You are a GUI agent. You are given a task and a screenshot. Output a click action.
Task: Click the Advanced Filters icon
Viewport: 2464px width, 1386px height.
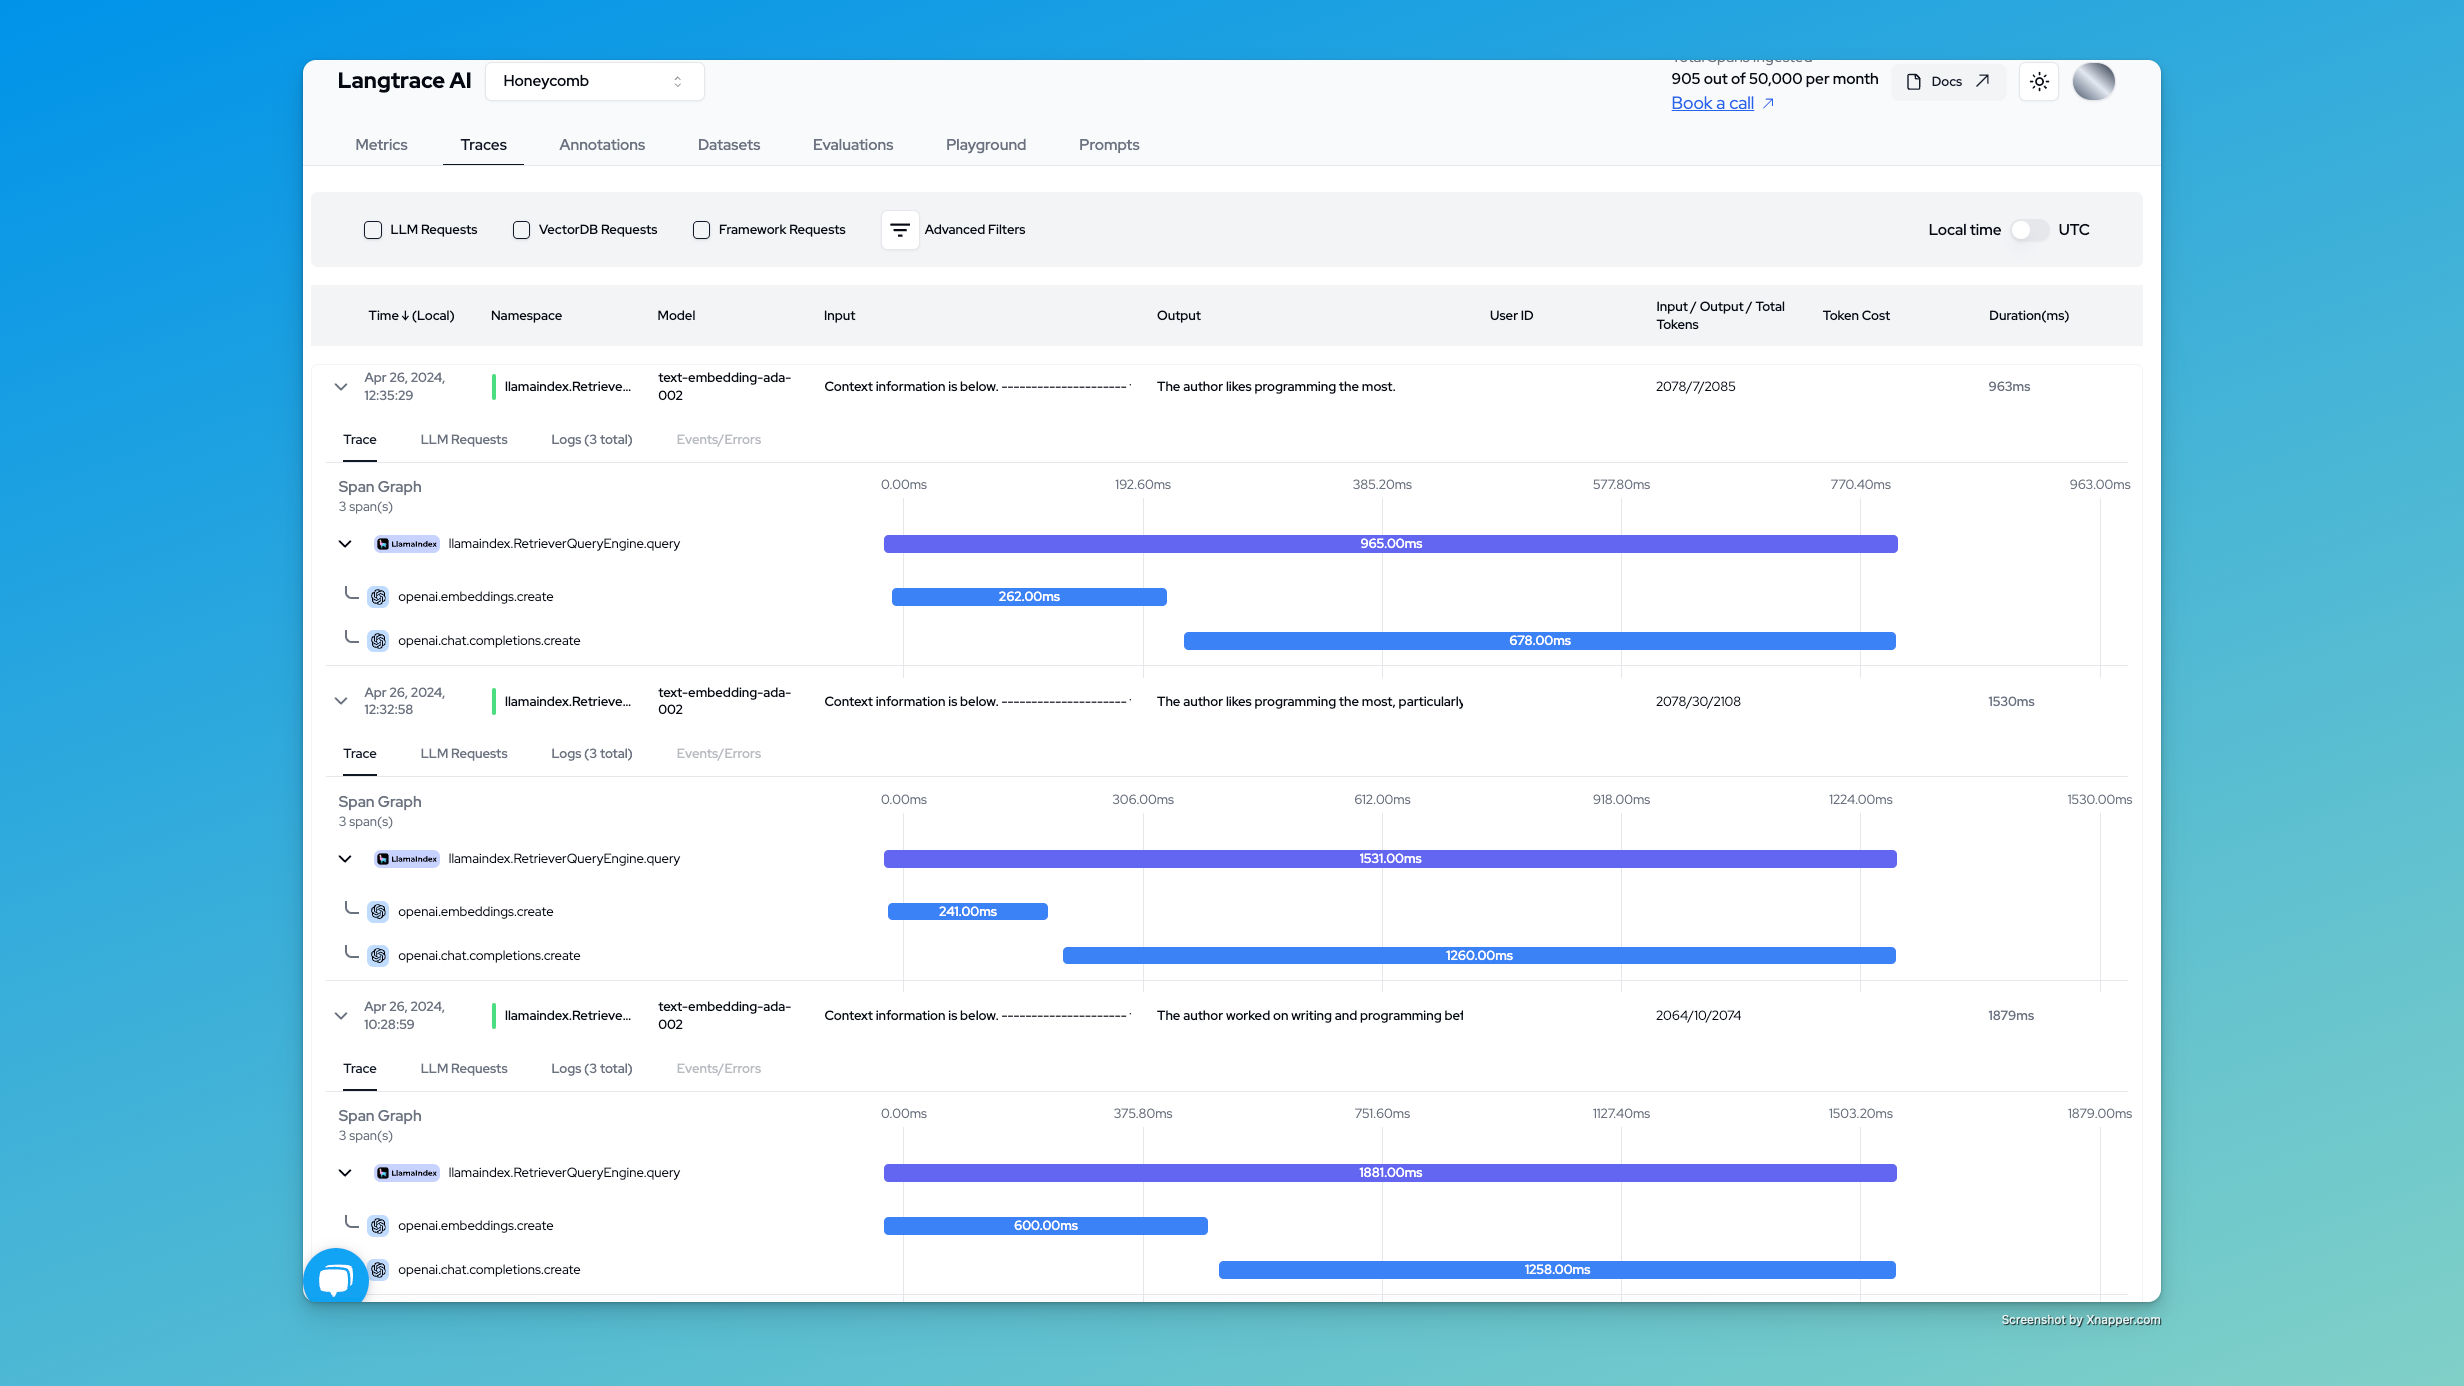tap(899, 230)
